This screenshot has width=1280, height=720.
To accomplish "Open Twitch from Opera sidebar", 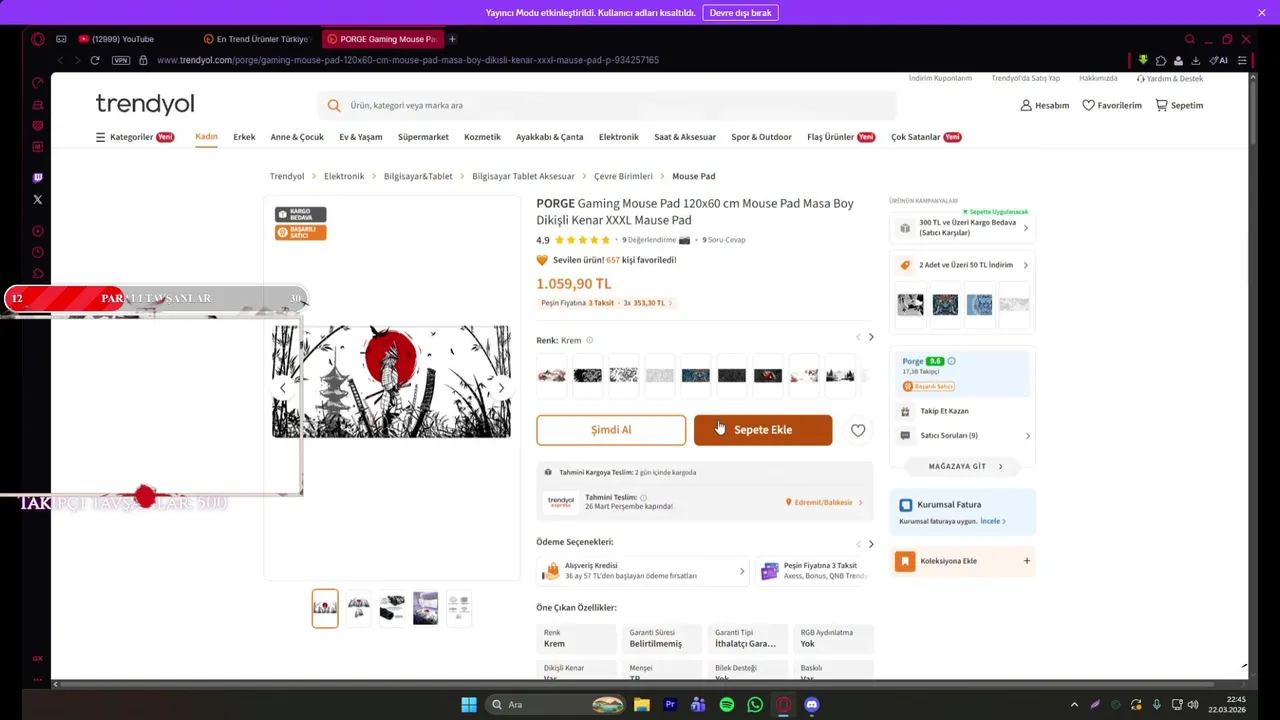I will tap(38, 178).
